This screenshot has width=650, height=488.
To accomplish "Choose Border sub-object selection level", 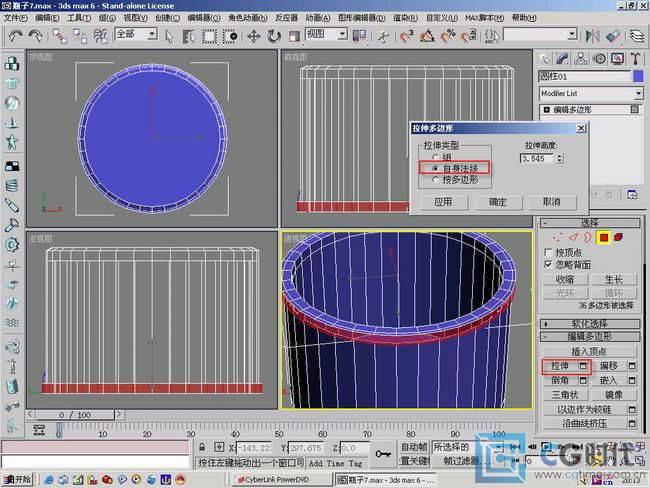I will pos(588,237).
